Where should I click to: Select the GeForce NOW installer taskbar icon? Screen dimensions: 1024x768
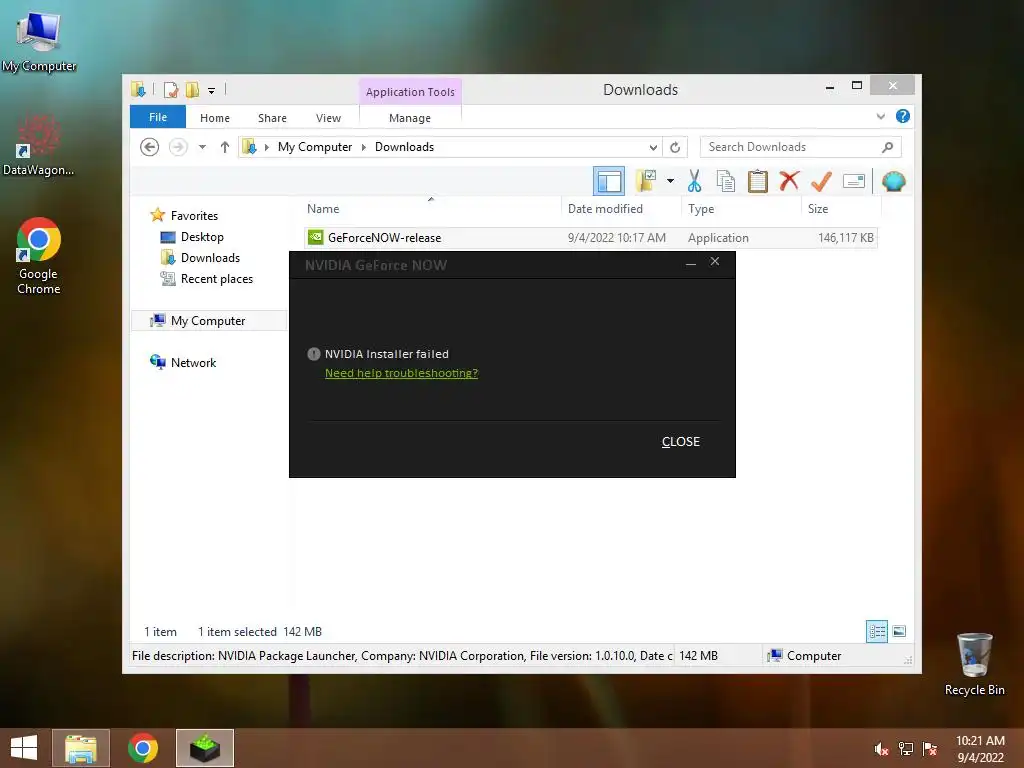pyautogui.click(x=205, y=748)
